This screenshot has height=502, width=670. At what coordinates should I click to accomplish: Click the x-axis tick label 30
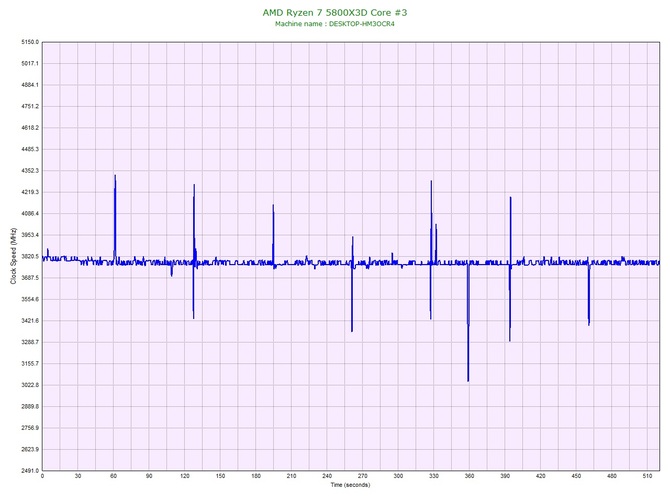coord(78,476)
